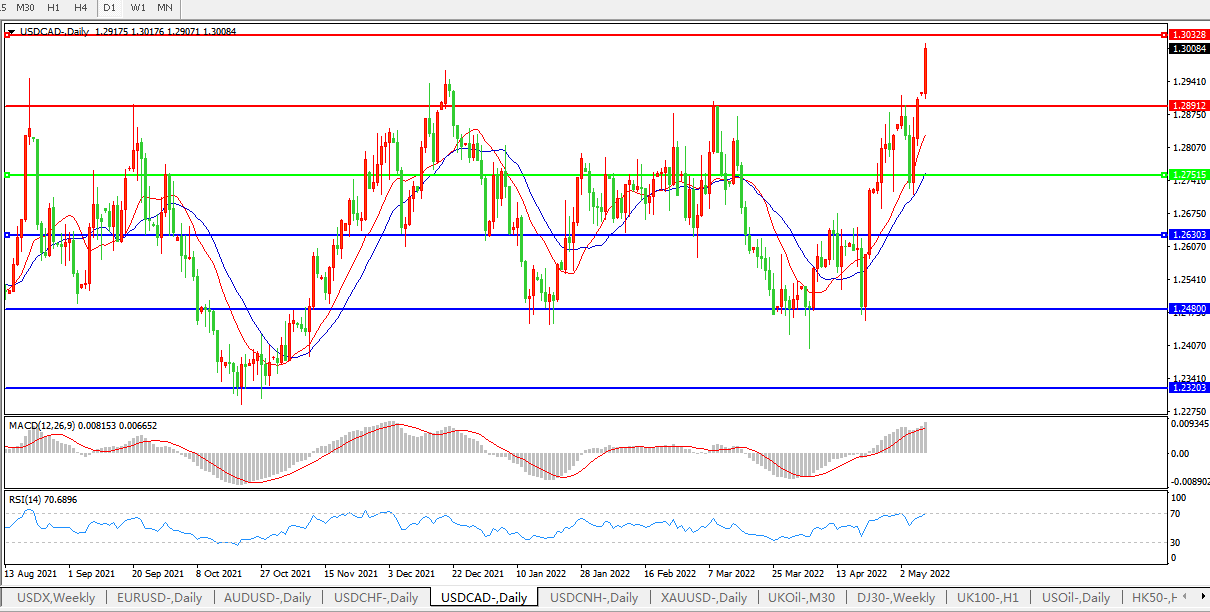Screen dimensions: 1210x612
Task: Pick the H1 timeframe button
Action: pyautogui.click(x=54, y=8)
